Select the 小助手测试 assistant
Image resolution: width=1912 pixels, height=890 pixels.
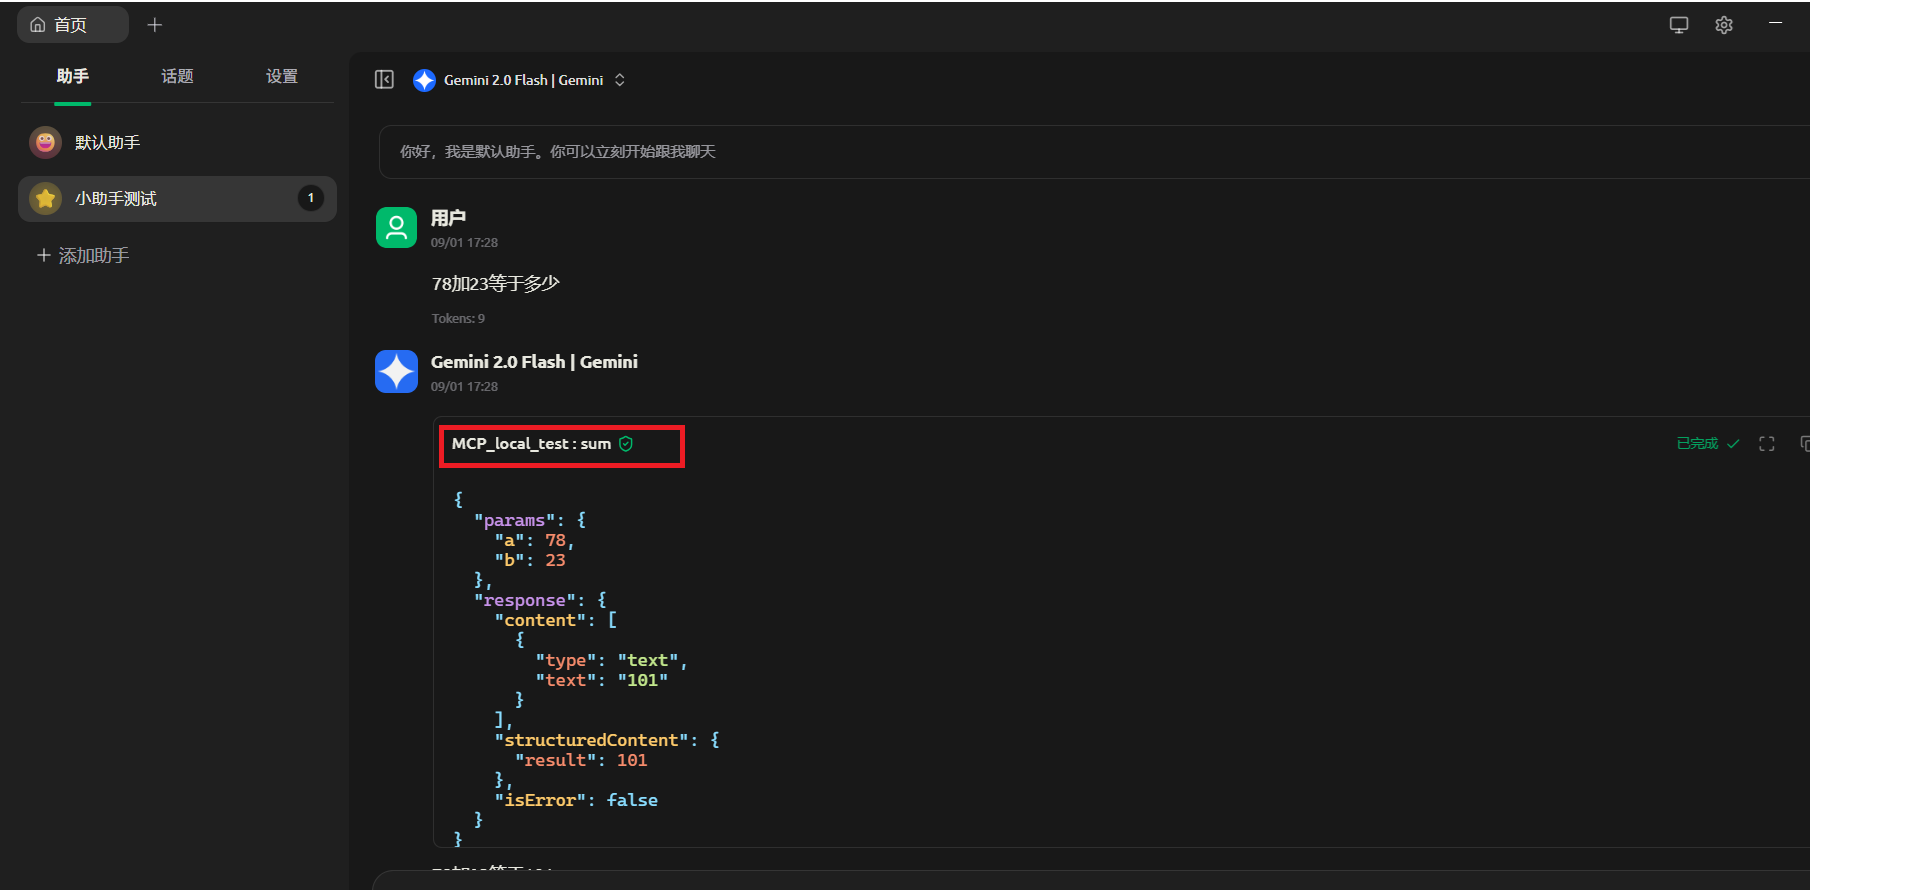point(177,199)
